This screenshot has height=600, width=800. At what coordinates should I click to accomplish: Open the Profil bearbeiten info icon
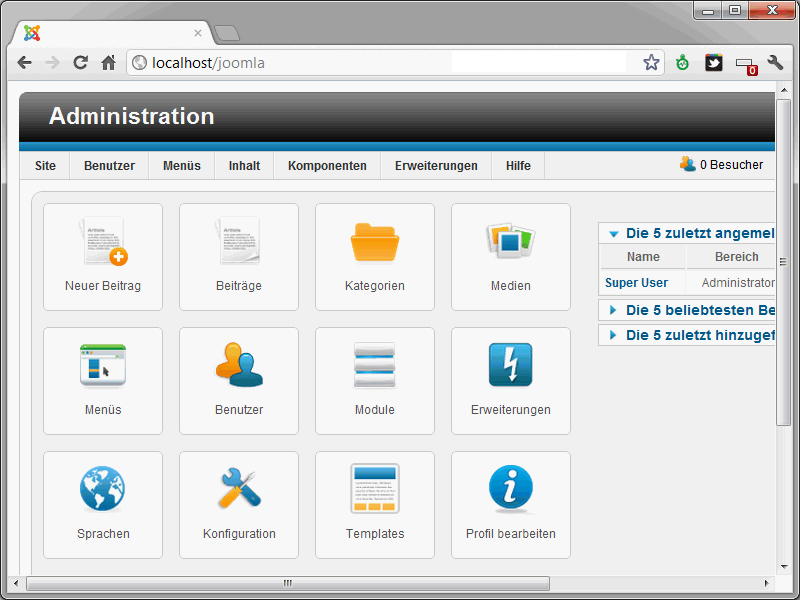tap(511, 491)
